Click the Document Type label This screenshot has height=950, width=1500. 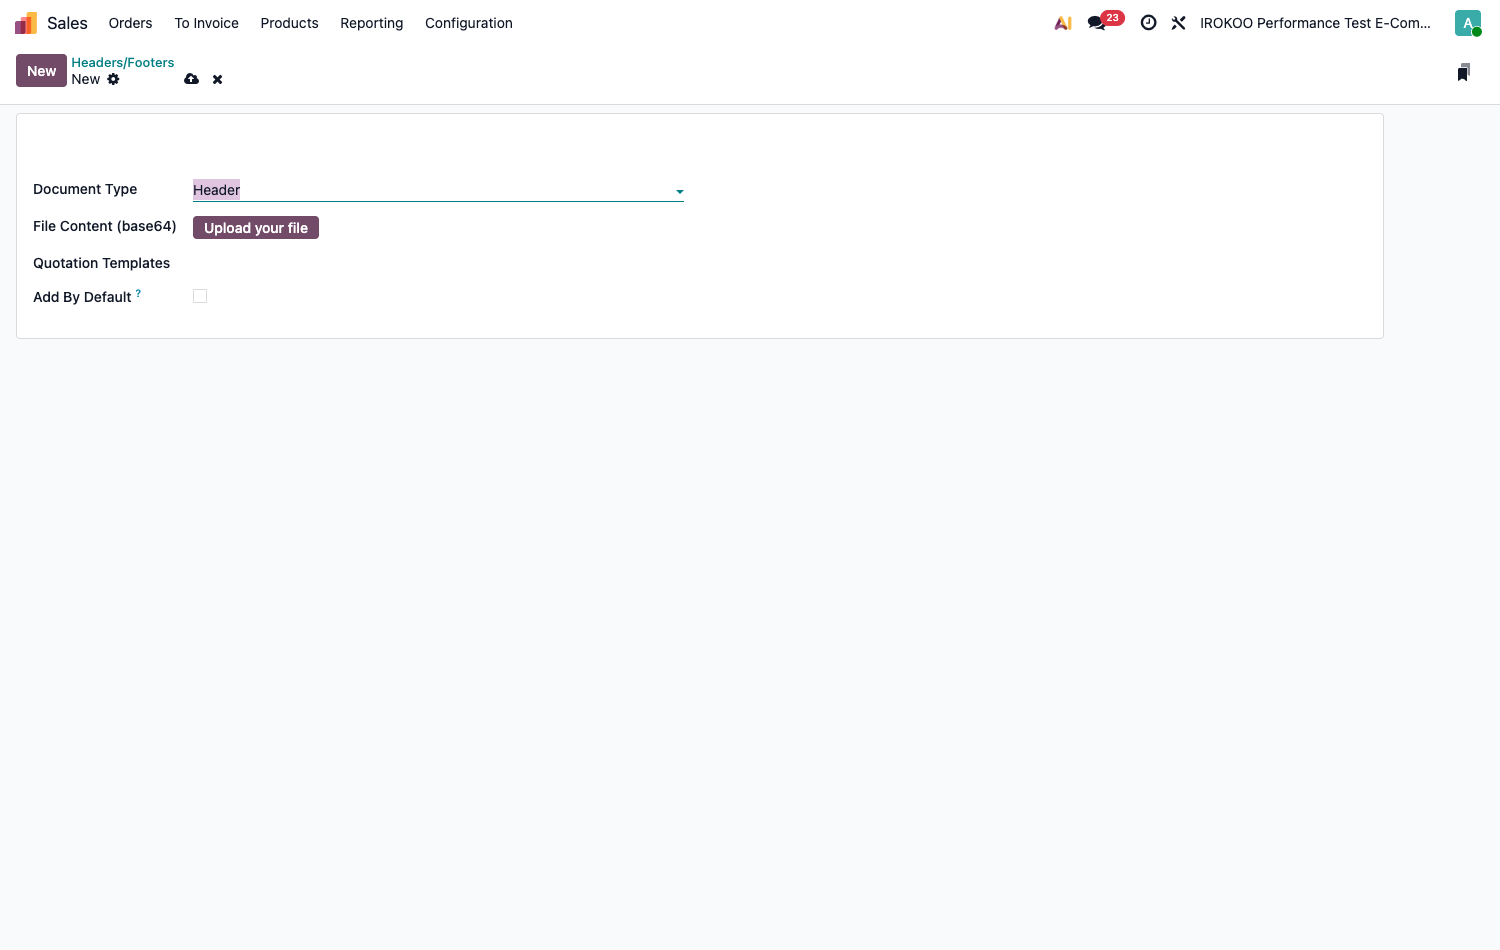[85, 189]
